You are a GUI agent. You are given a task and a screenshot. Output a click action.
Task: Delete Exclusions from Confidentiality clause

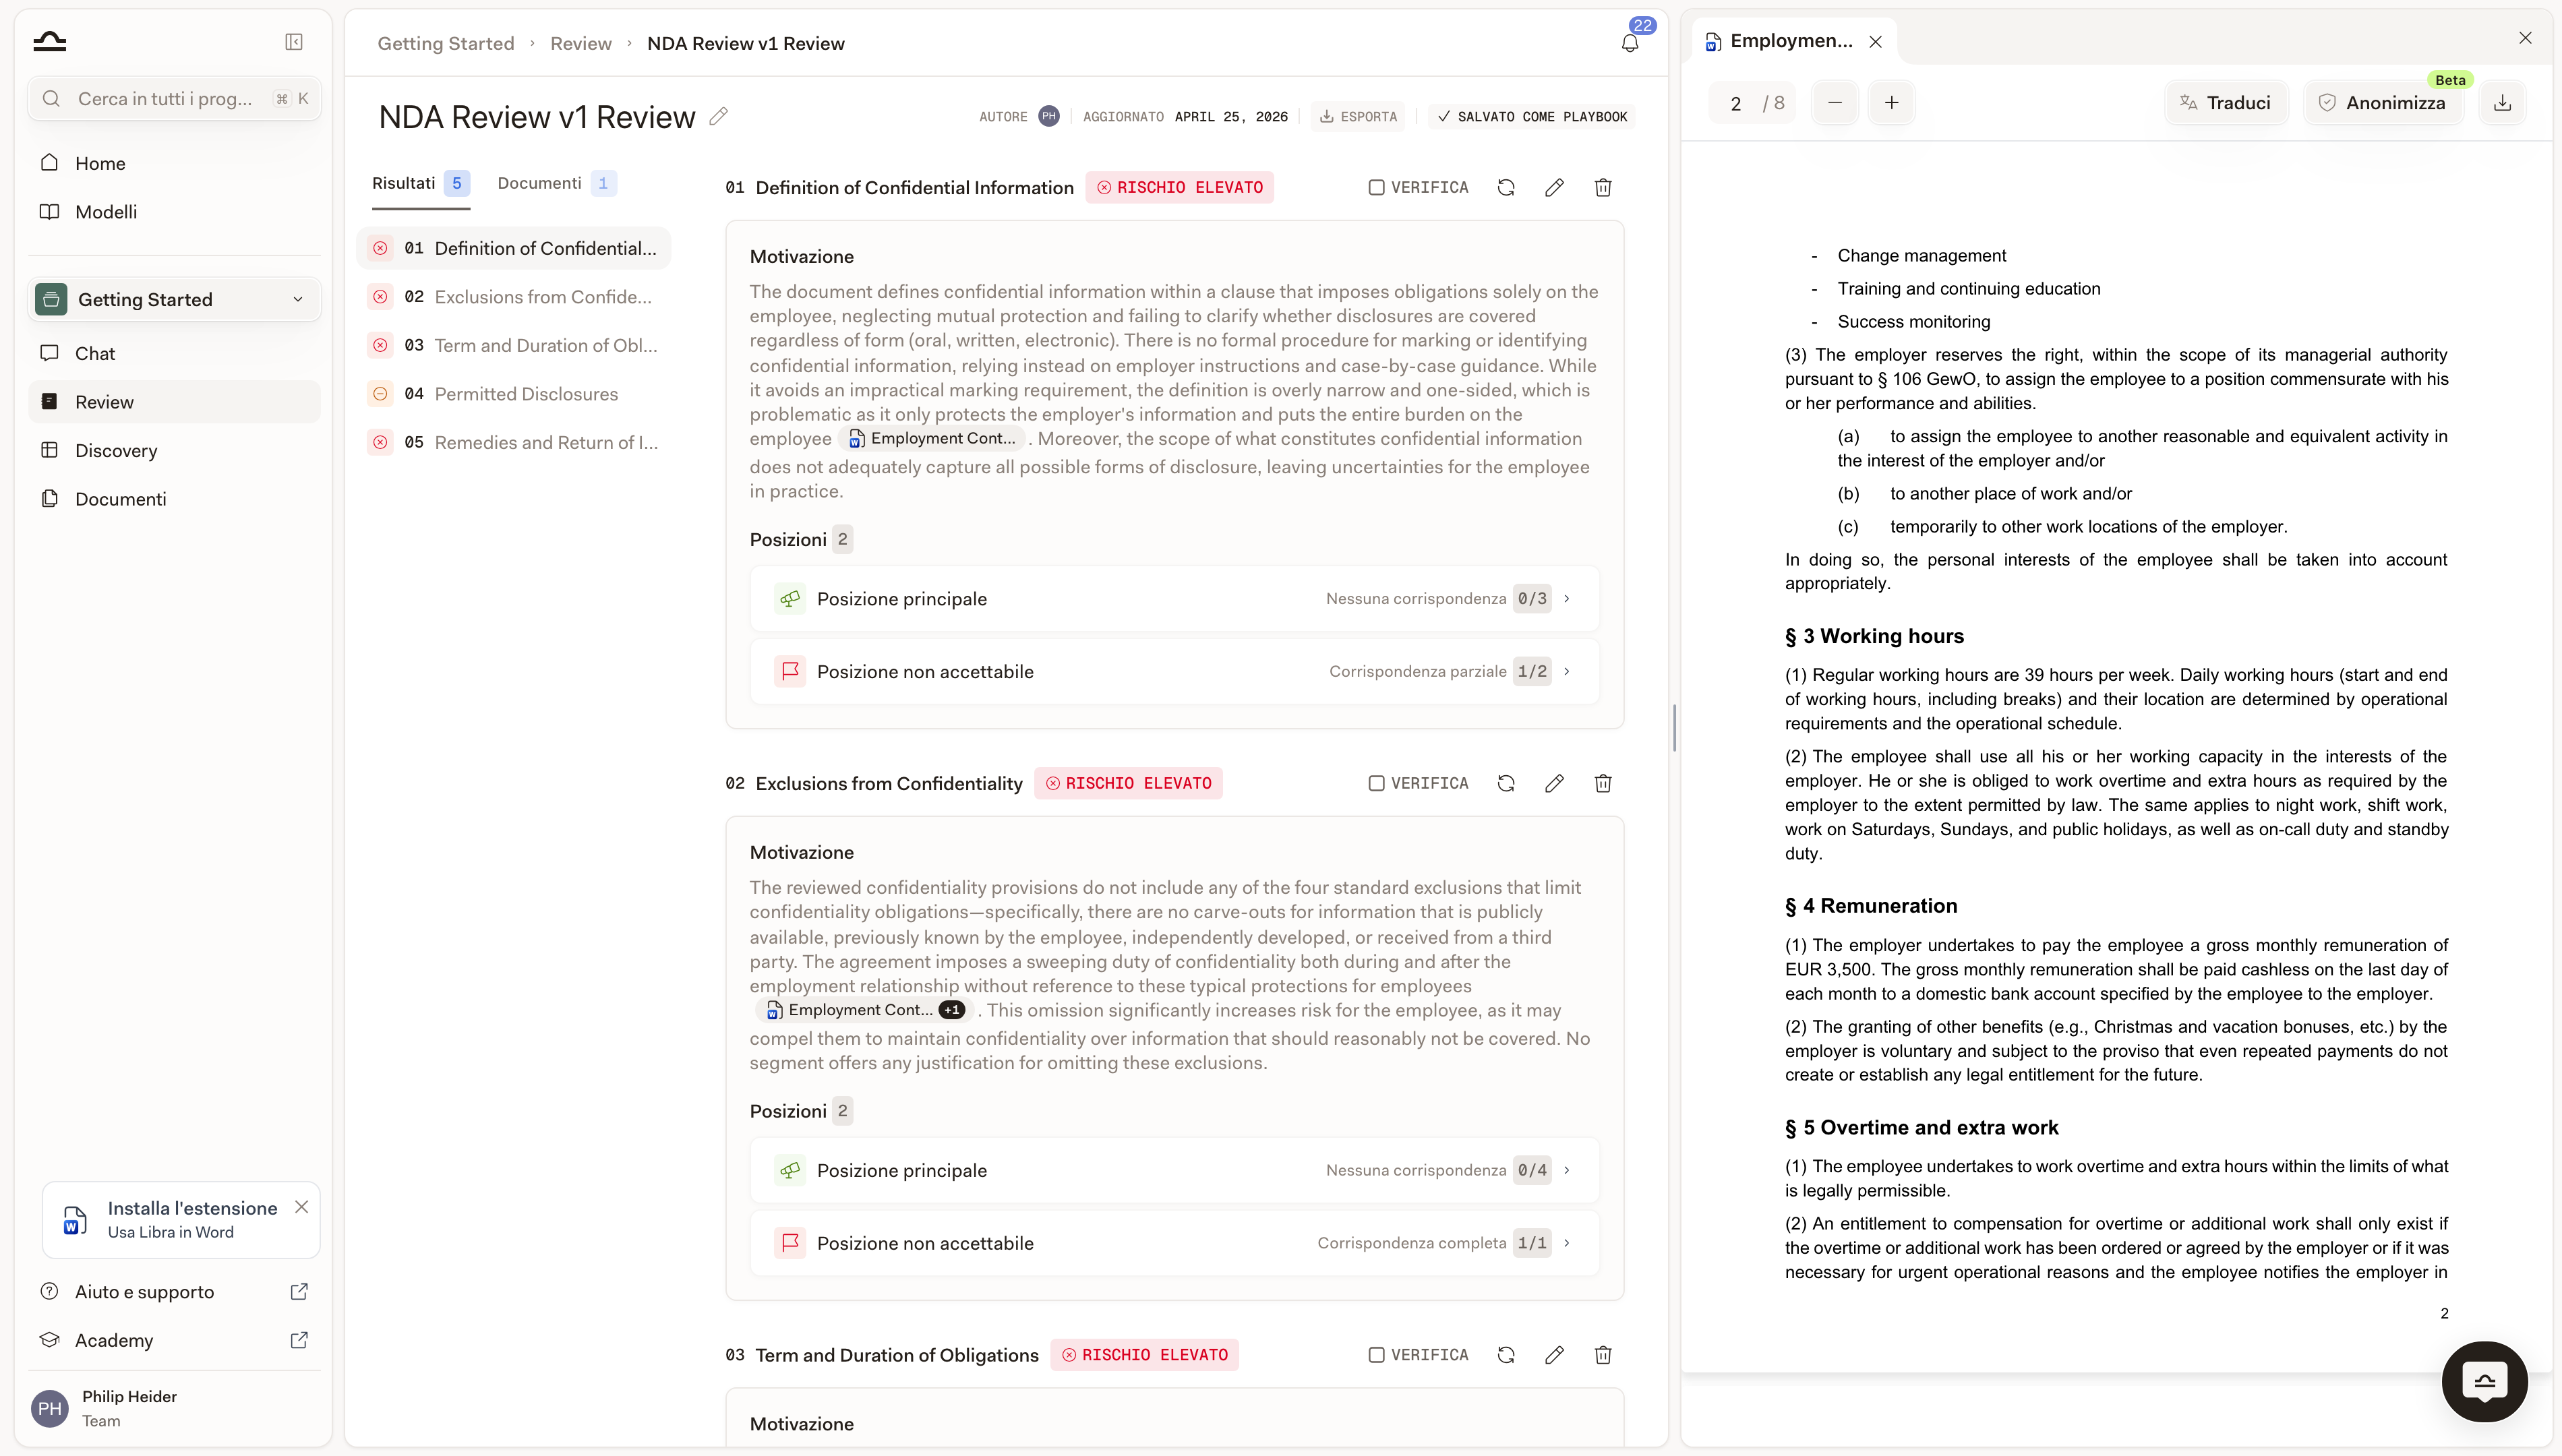coord(1603,784)
